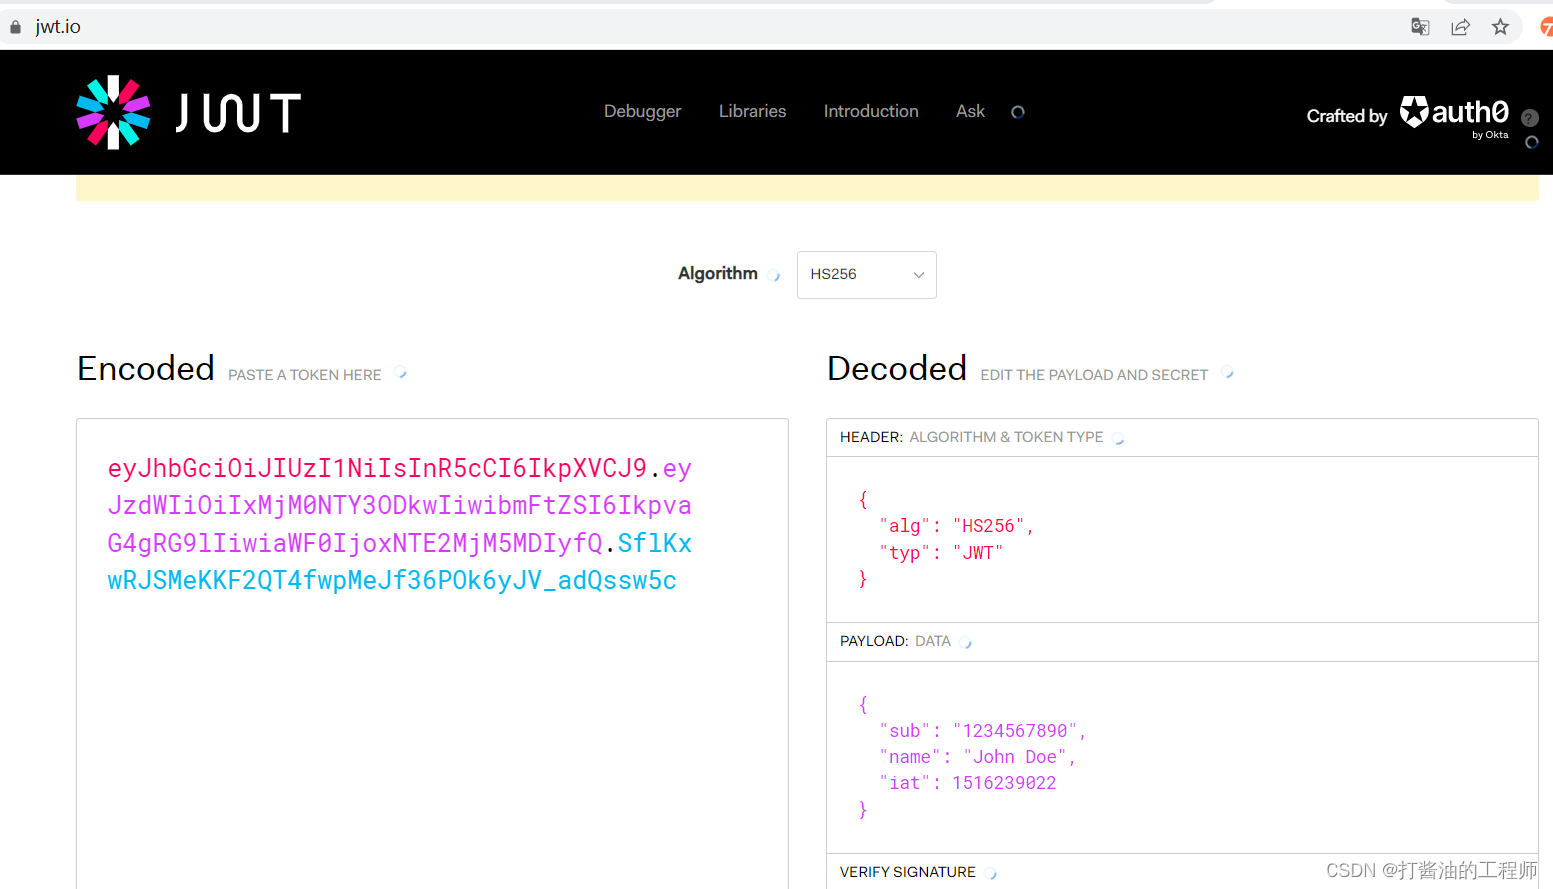Image resolution: width=1553 pixels, height=889 pixels.
Task: Click the "name": "John Doe" payload line
Action: click(x=977, y=757)
